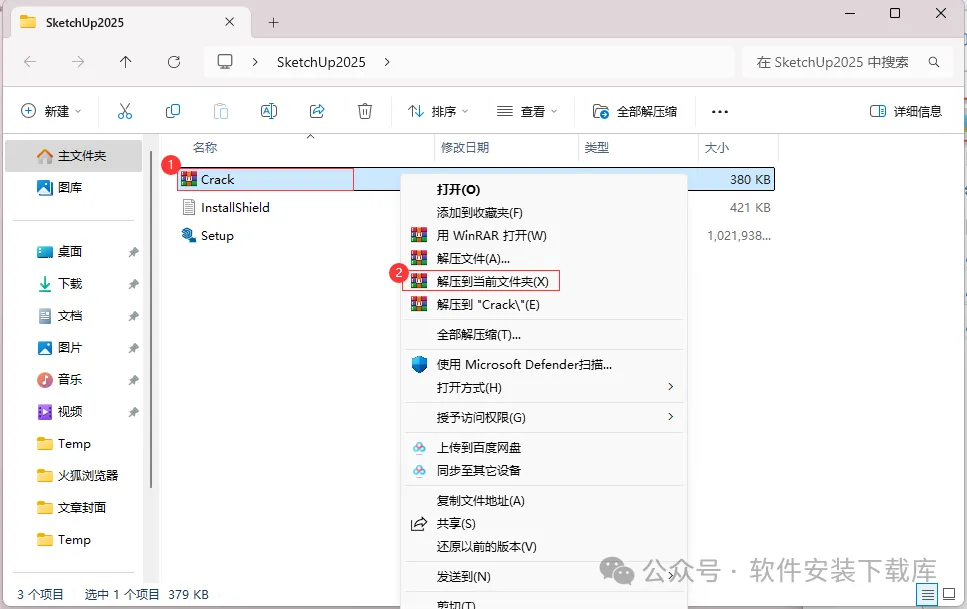Open more options ellipsis menu

pos(720,112)
